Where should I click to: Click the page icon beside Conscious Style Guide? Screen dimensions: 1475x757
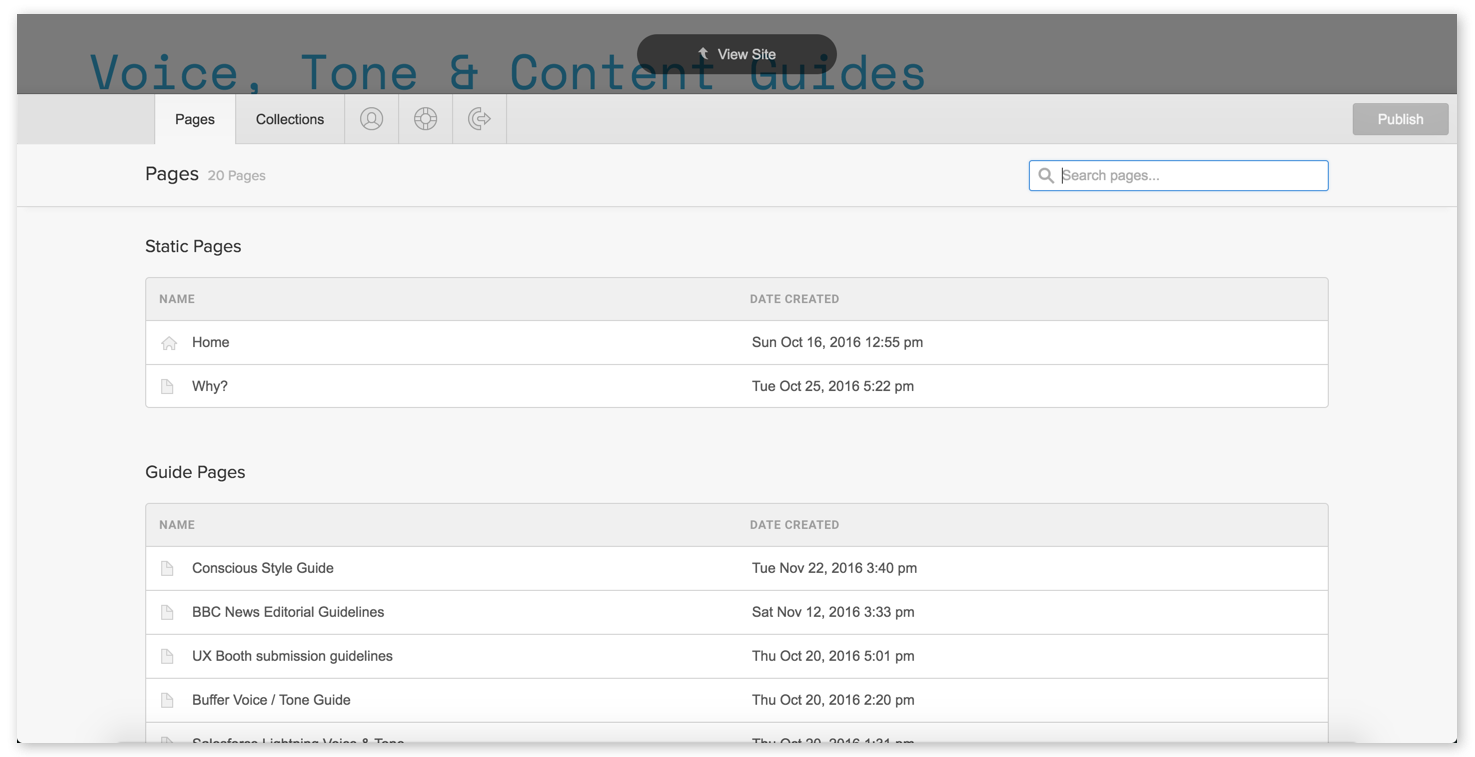167,567
